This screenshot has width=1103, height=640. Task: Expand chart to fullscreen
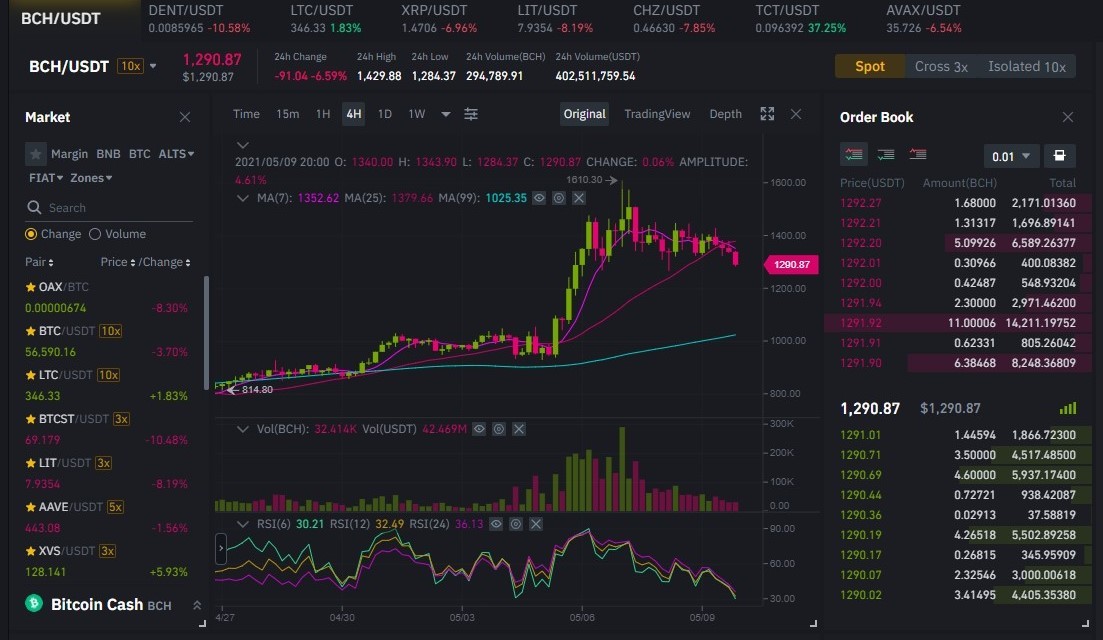click(767, 114)
